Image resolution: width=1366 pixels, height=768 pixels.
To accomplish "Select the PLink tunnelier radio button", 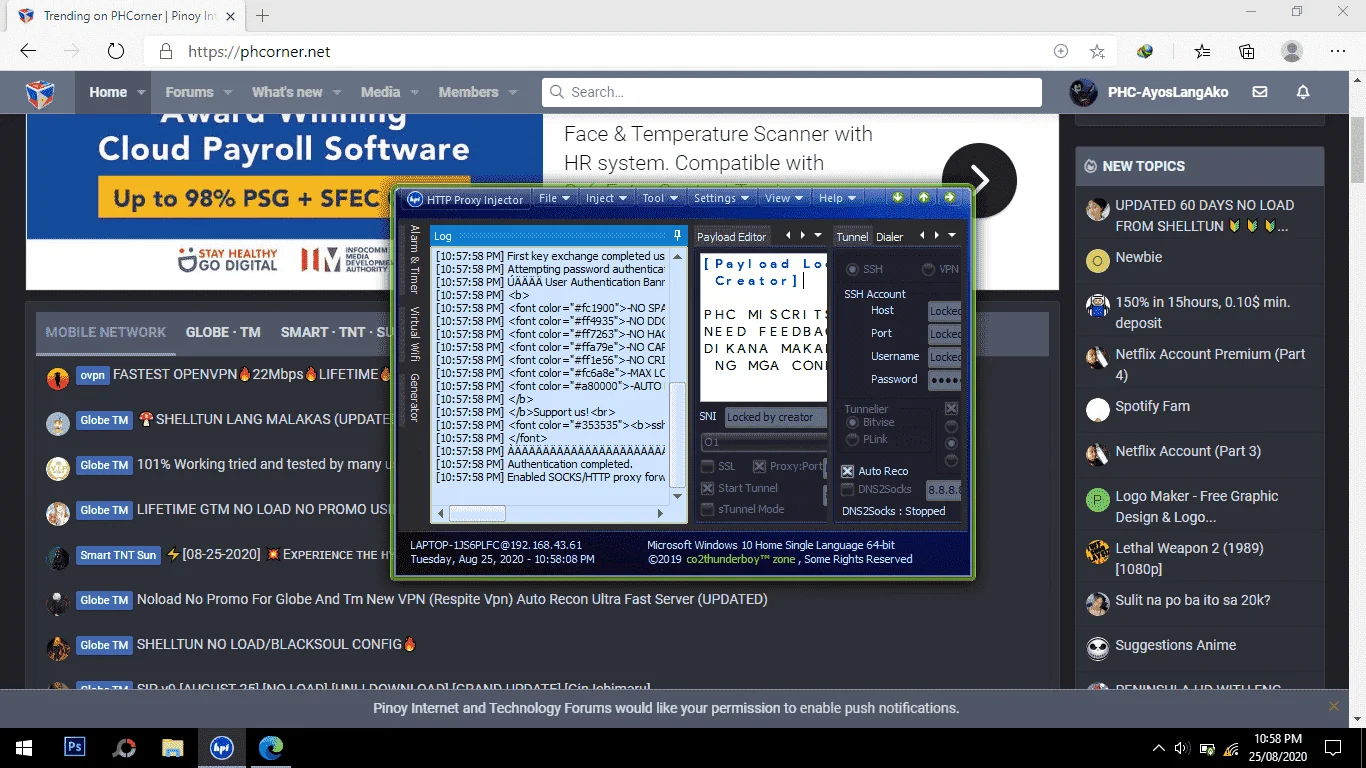I will point(852,439).
